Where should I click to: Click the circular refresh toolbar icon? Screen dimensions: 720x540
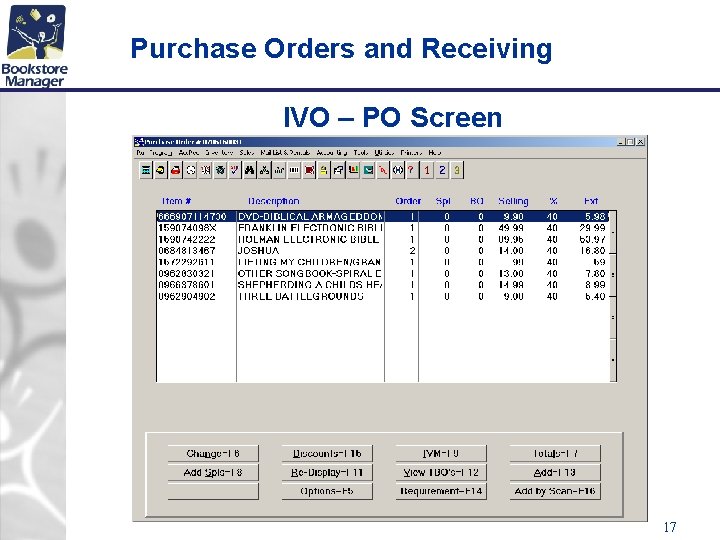click(x=191, y=170)
